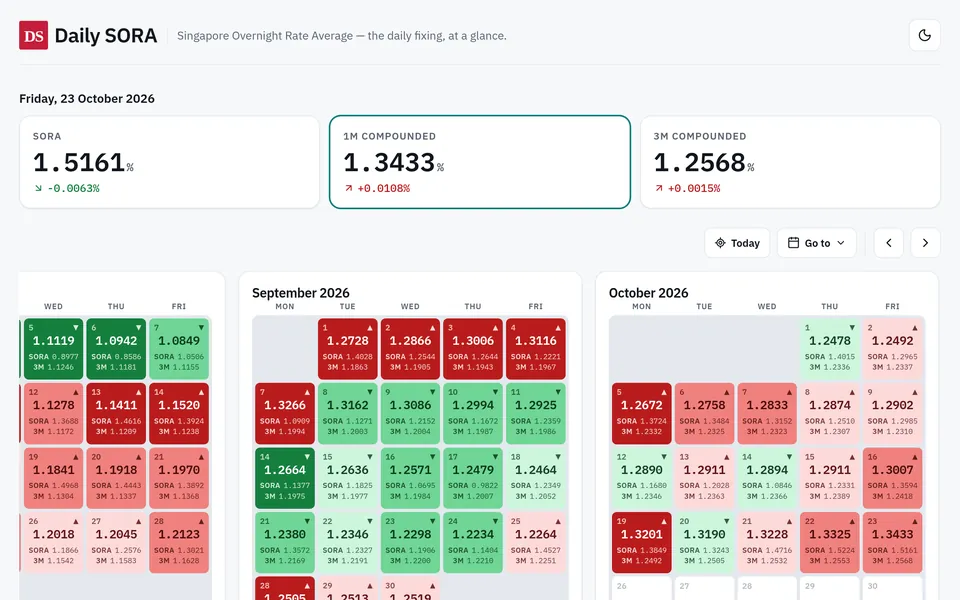Select the October 19 cell showing 1.3201

tap(642, 542)
